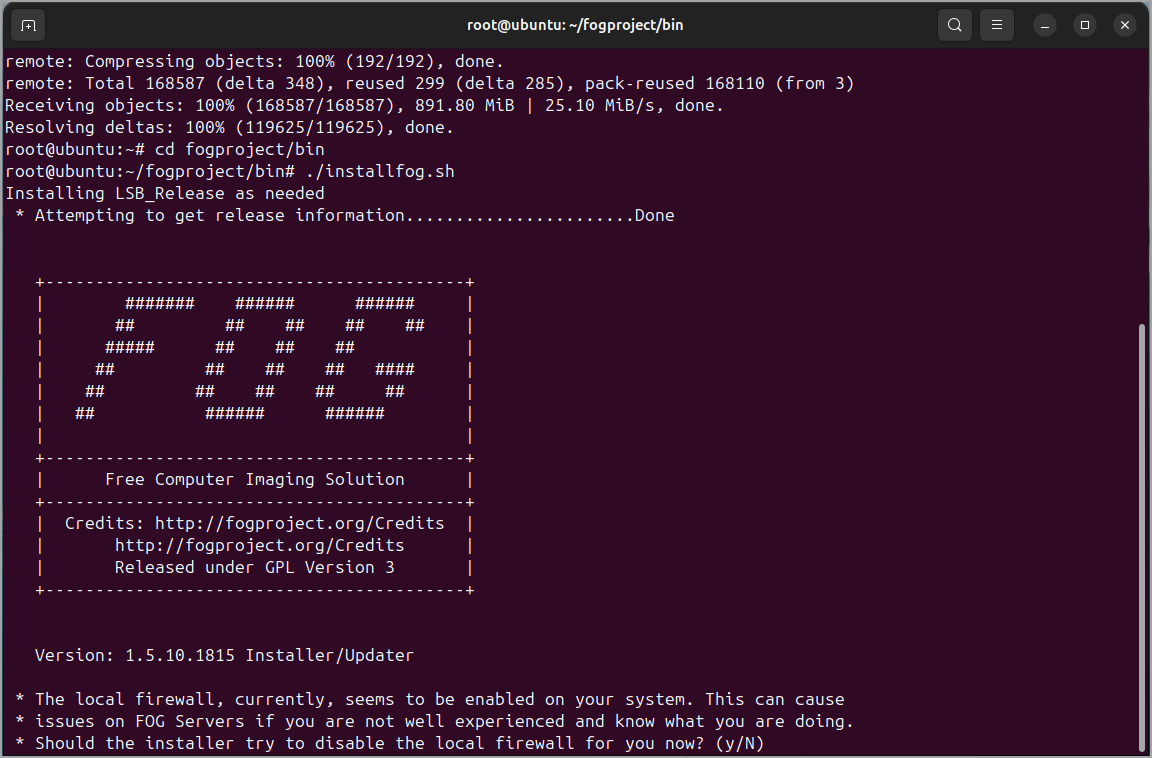Screen dimensions: 1152x758
Task: Click 'Released under GPL Version 3' text
Action: point(254,568)
